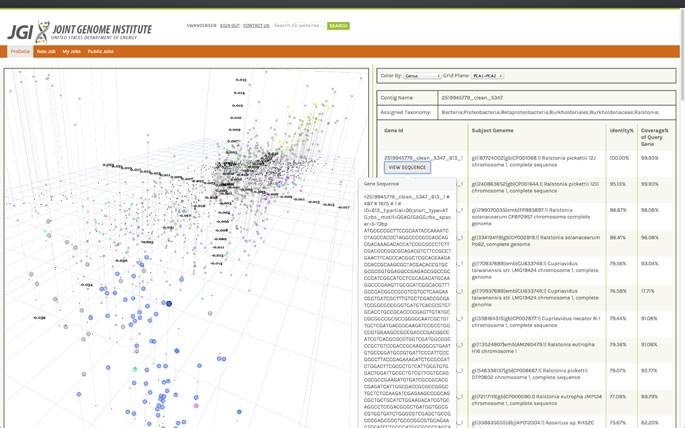Click the EWANDERSEN username text
Image resolution: width=685 pixels, height=428 pixels.
[x=201, y=26]
